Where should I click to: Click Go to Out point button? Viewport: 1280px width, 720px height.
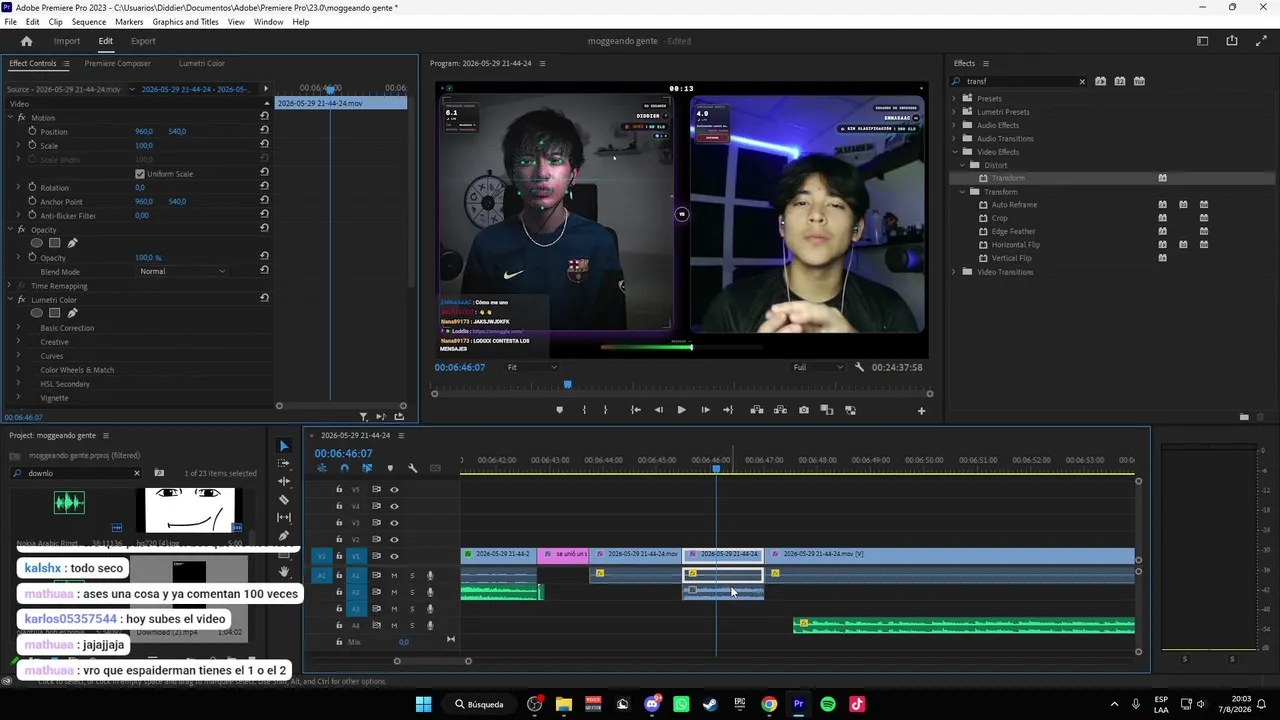(728, 410)
